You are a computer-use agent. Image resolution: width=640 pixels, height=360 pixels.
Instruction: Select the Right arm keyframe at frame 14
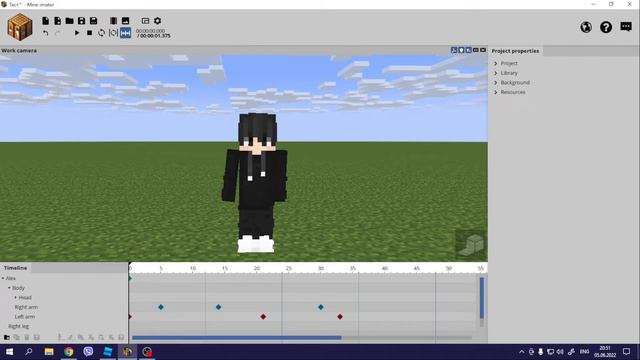click(x=218, y=307)
